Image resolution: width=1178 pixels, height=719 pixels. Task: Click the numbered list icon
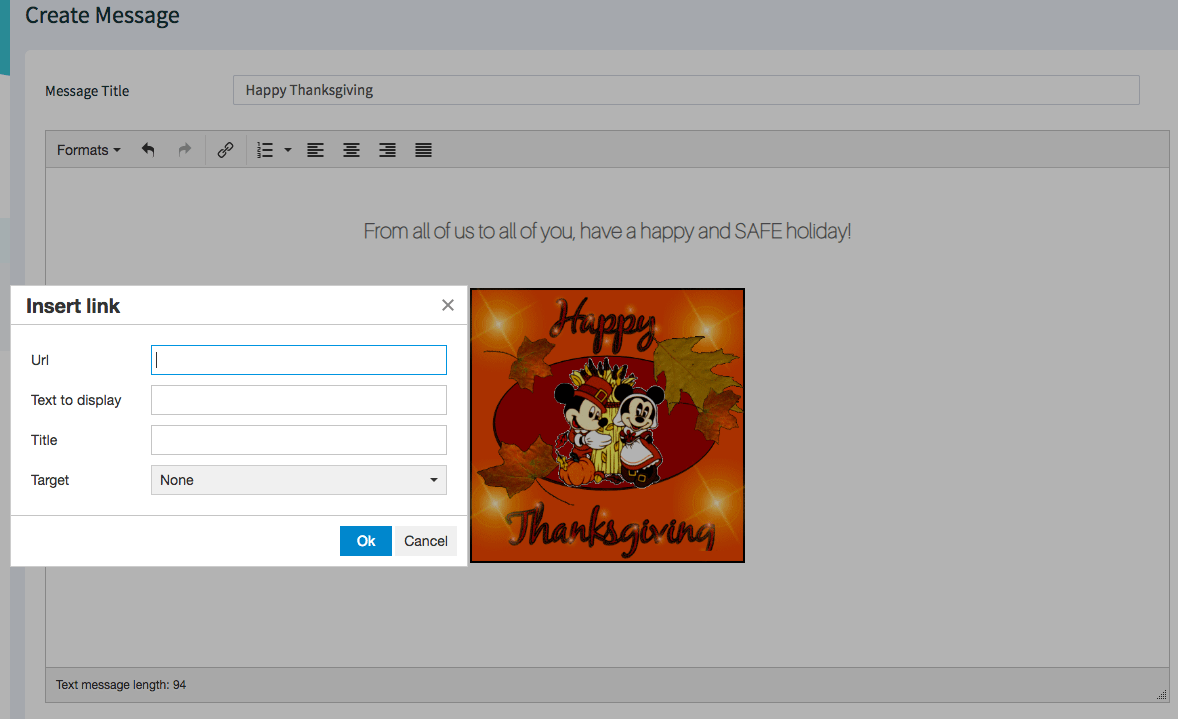[264, 150]
